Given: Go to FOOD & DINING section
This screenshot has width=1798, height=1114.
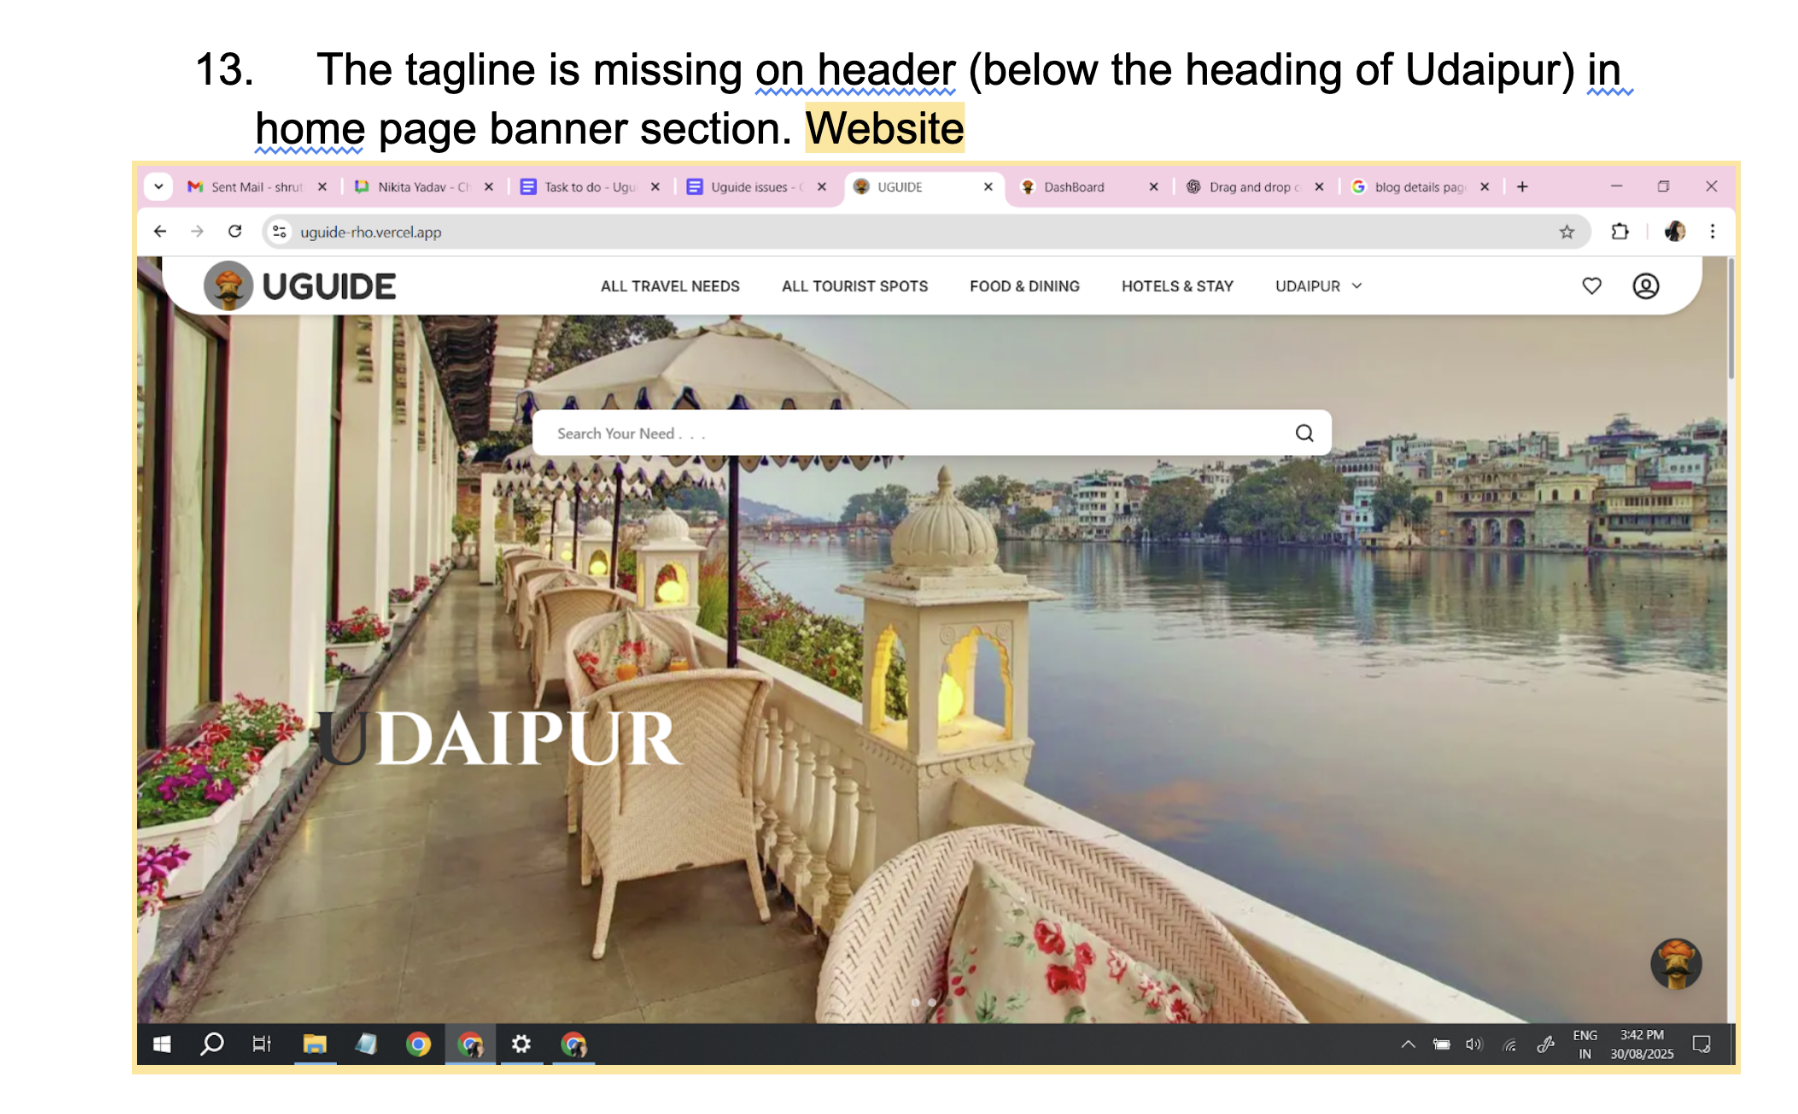Looking at the screenshot, I should (1024, 286).
